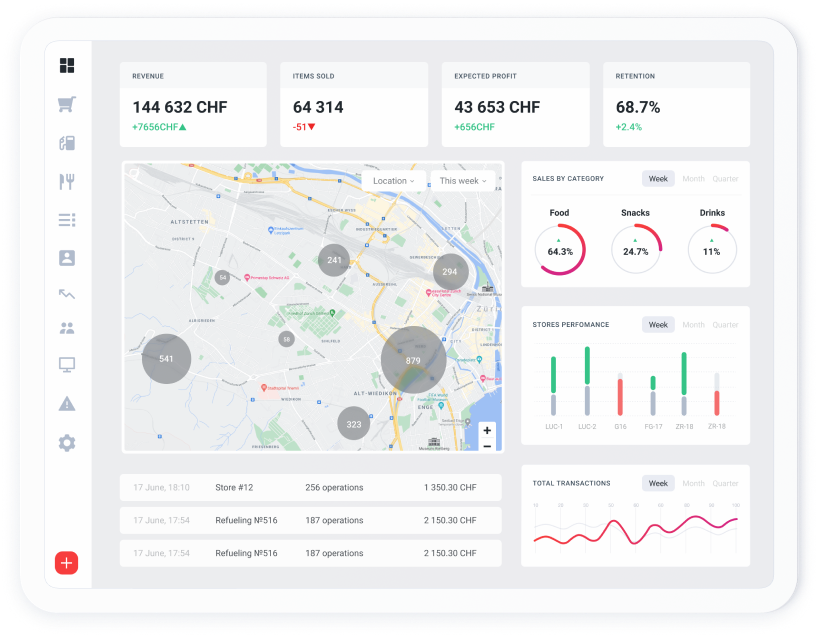This screenshot has width=819, height=637.
Task: Click the small 54 map cluster
Action: (223, 277)
